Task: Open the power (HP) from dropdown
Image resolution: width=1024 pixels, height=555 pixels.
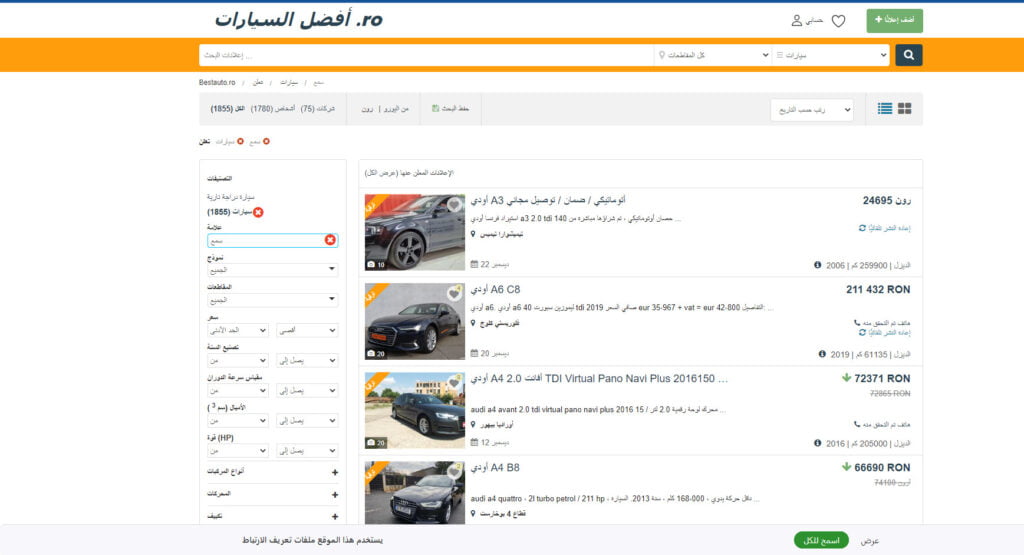Action: coord(238,451)
